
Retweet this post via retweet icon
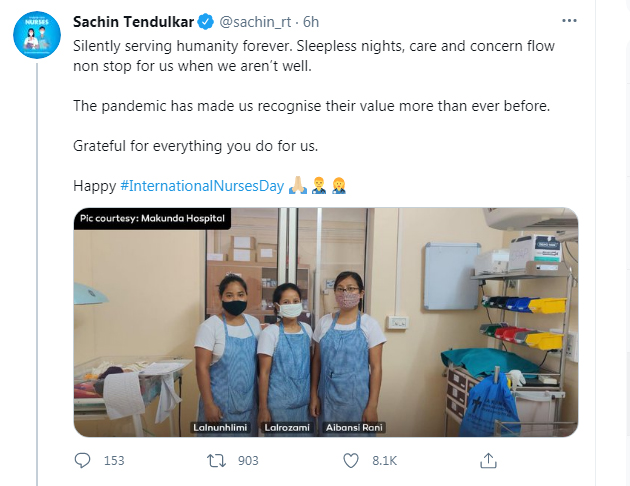click(x=216, y=460)
